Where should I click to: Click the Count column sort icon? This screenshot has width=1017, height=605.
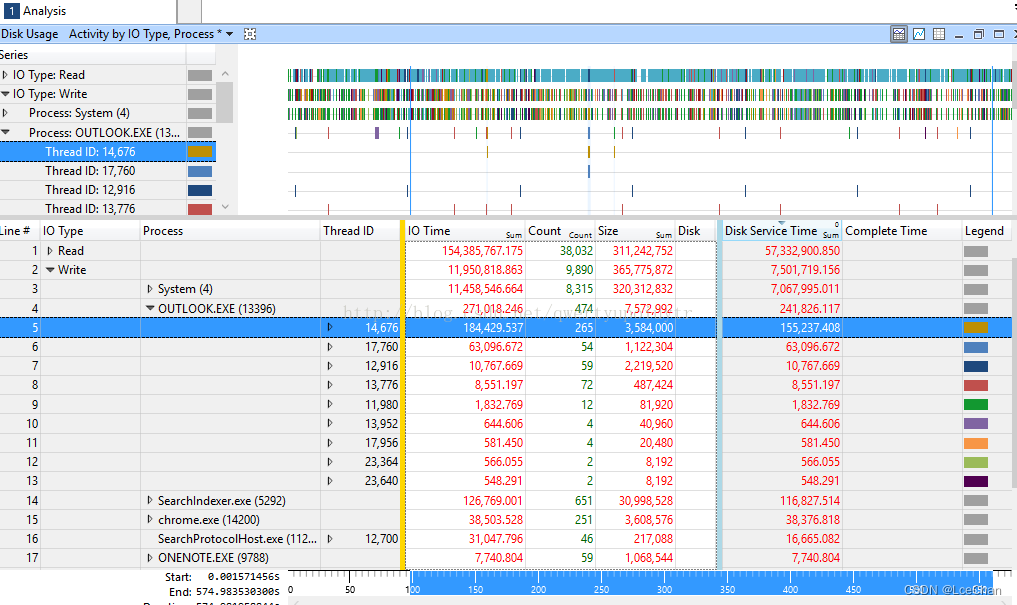(580, 236)
